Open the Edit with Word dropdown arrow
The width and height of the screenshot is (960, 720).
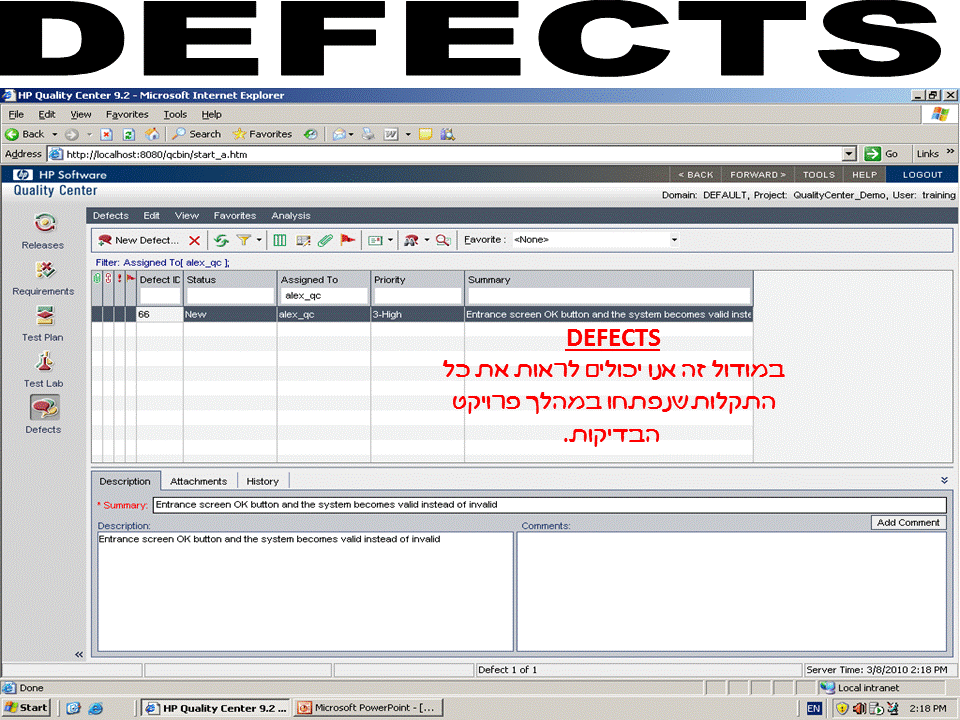click(x=408, y=134)
